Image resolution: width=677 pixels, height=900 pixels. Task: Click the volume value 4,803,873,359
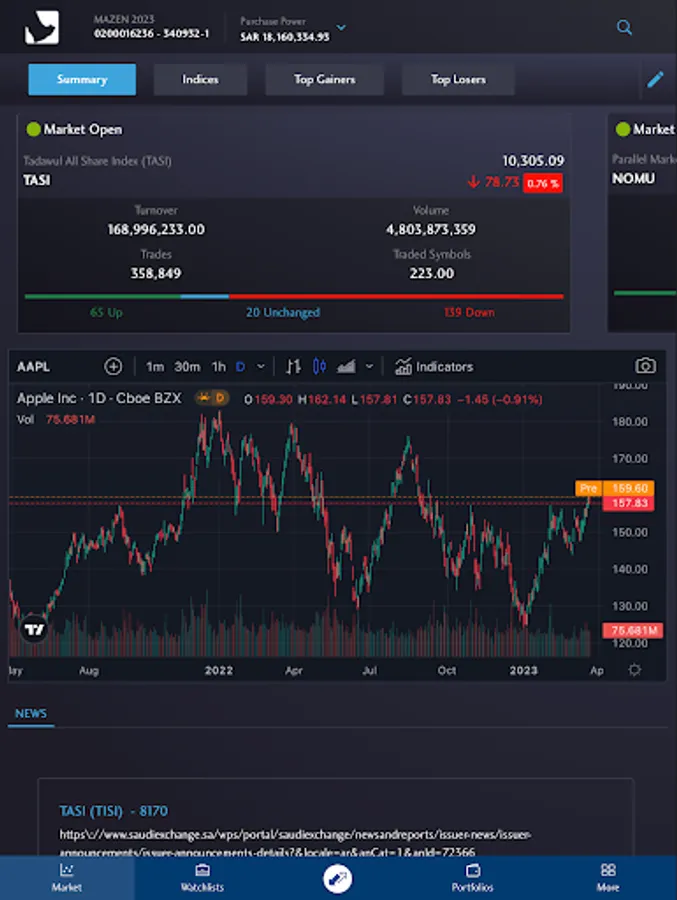(x=431, y=229)
